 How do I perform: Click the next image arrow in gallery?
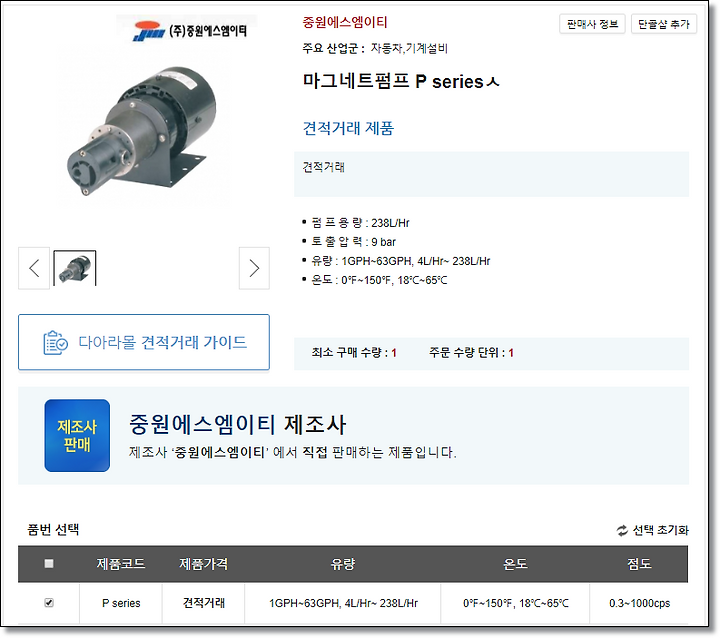pyautogui.click(x=254, y=268)
